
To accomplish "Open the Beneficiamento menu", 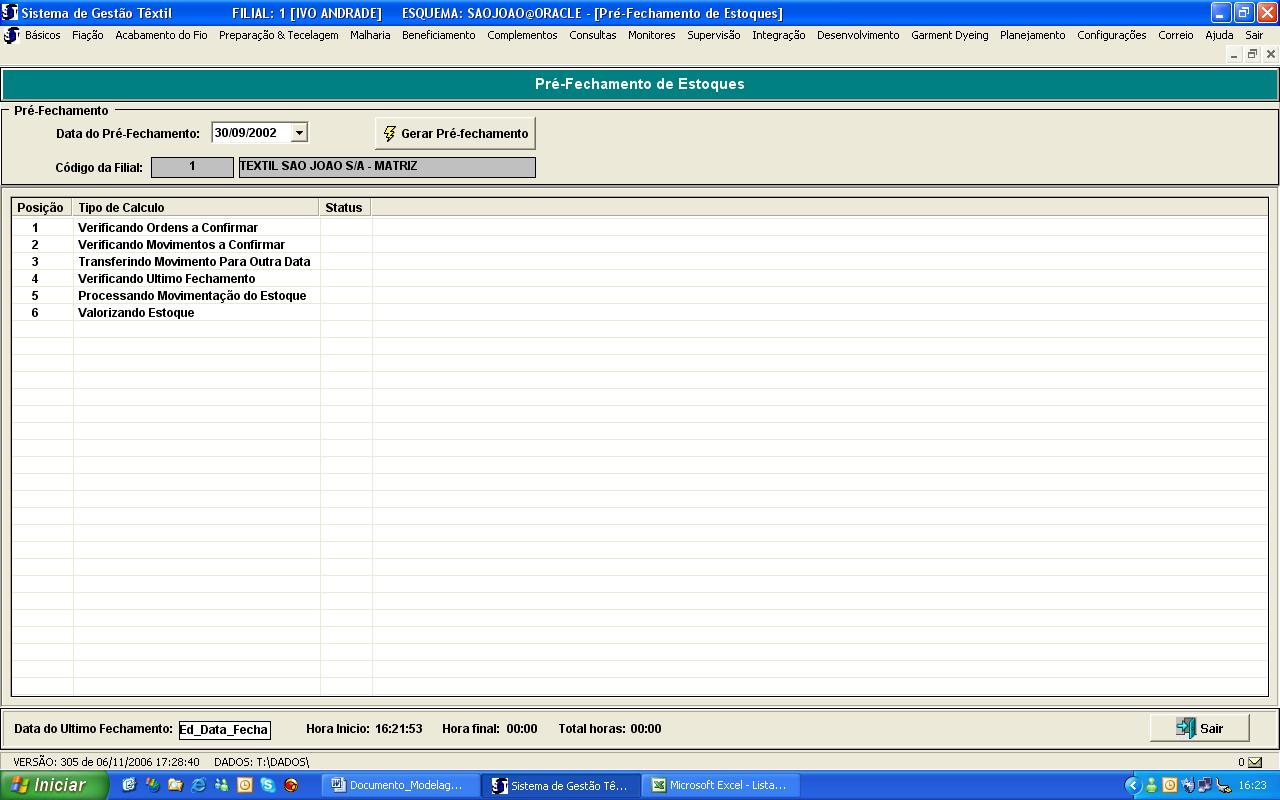I will 438,35.
